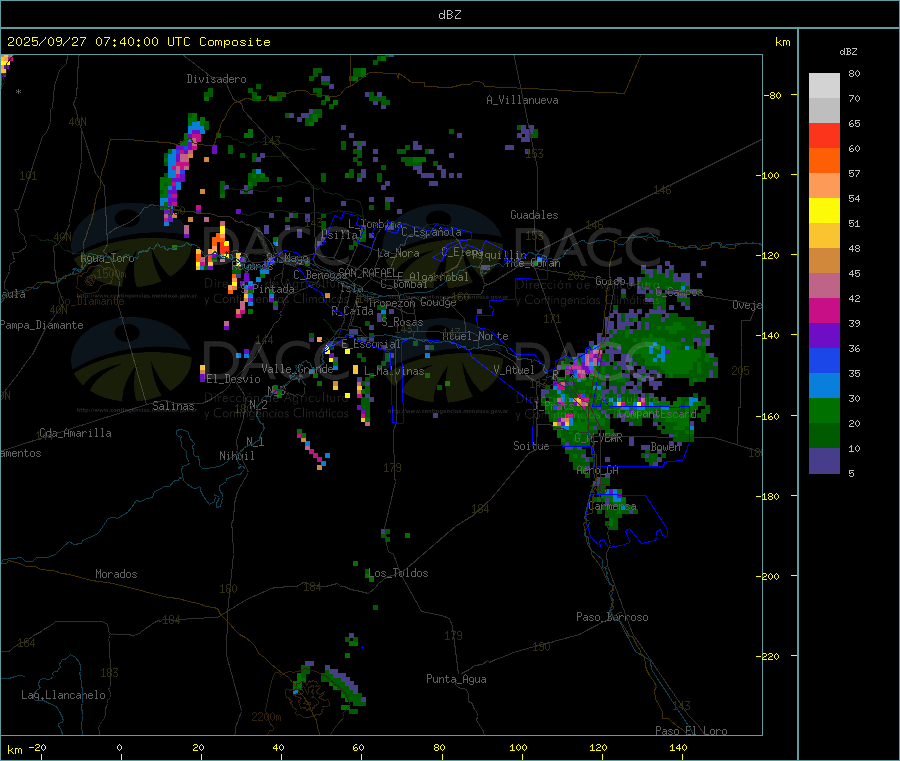Select the orange 60 dBZ legend swatch
The height and width of the screenshot is (761, 900).
824,160
